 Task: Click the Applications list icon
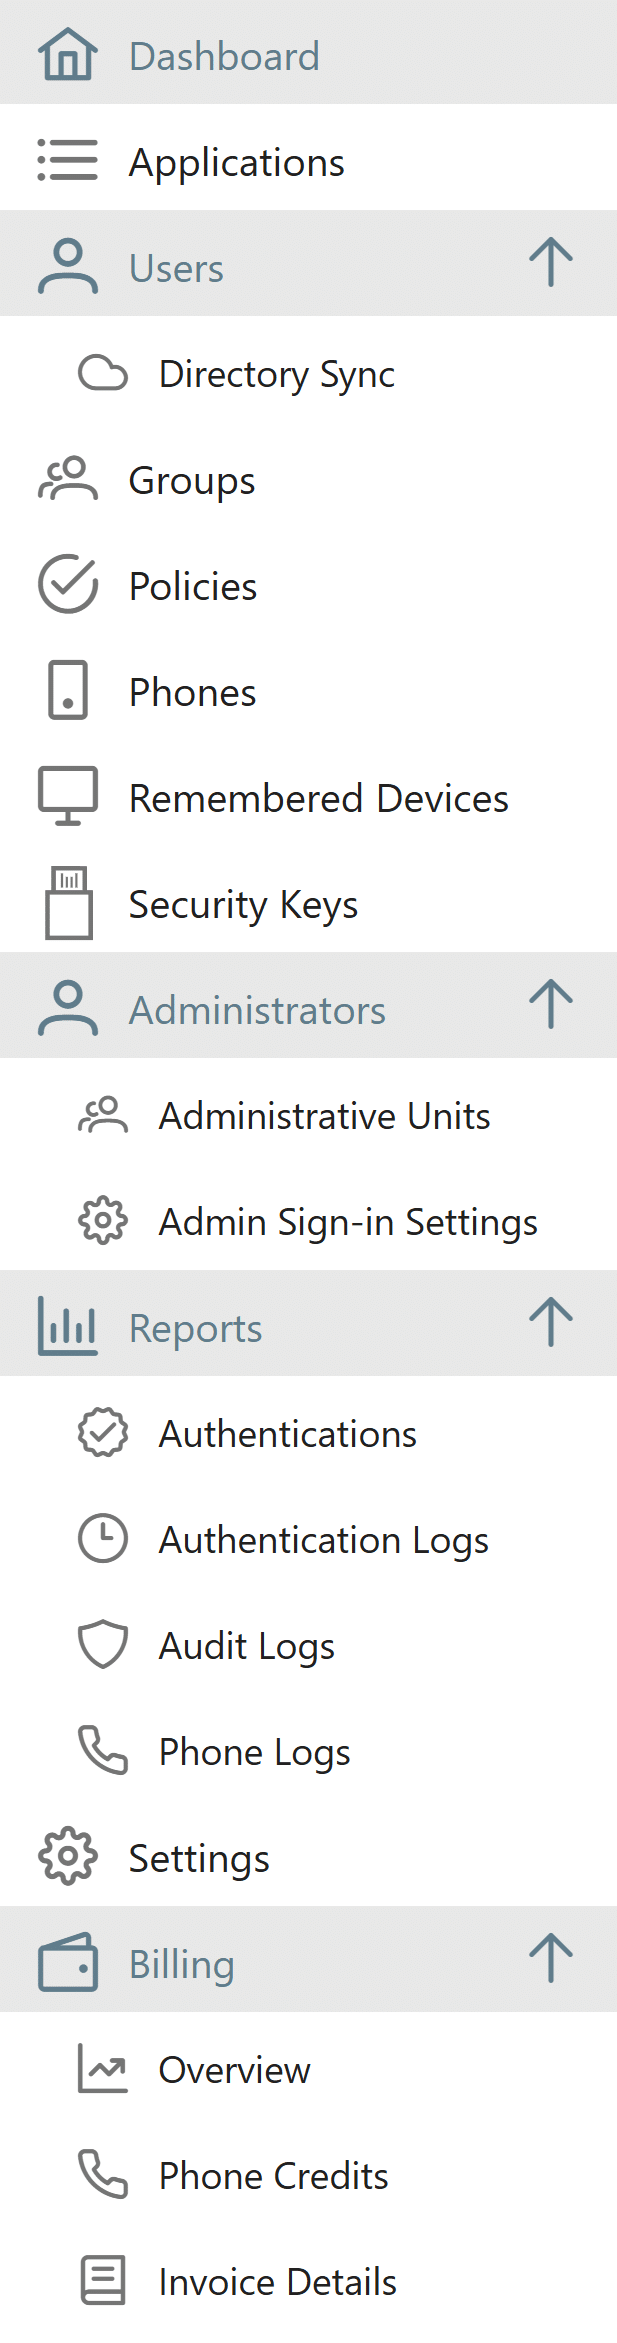[68, 160]
